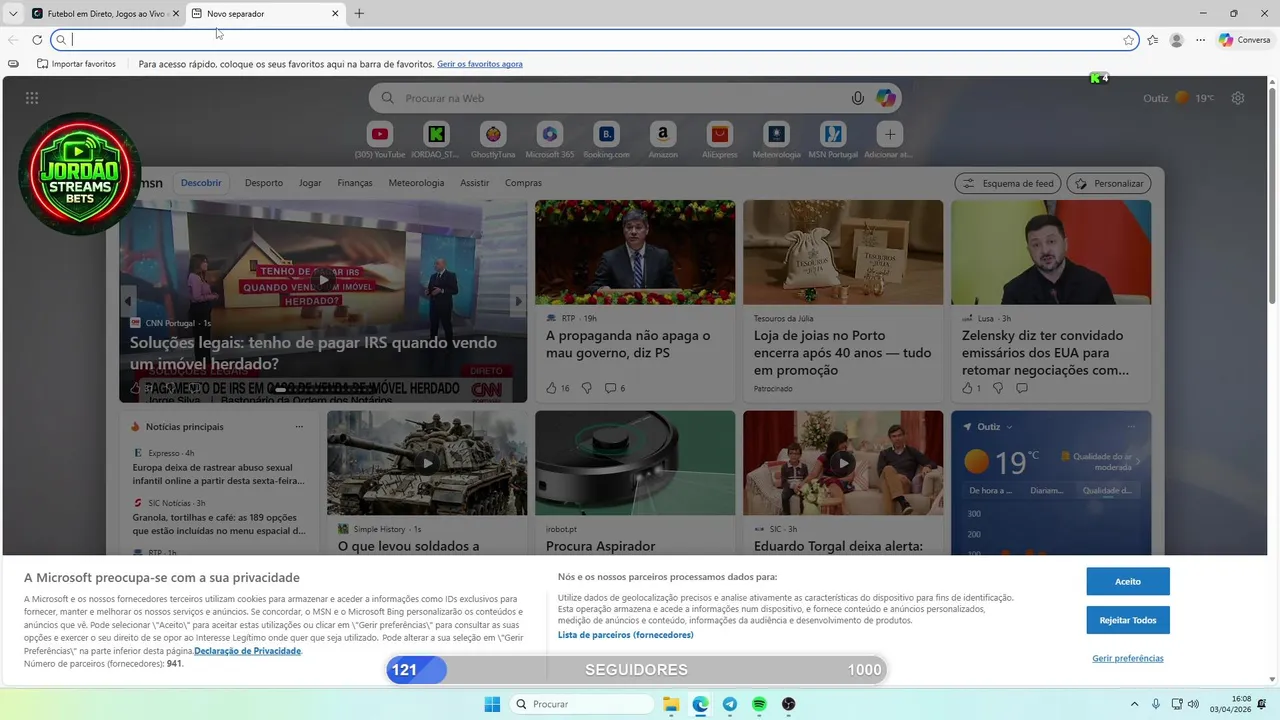
Task: Open File Explorer from the taskbar
Action: pos(671,704)
